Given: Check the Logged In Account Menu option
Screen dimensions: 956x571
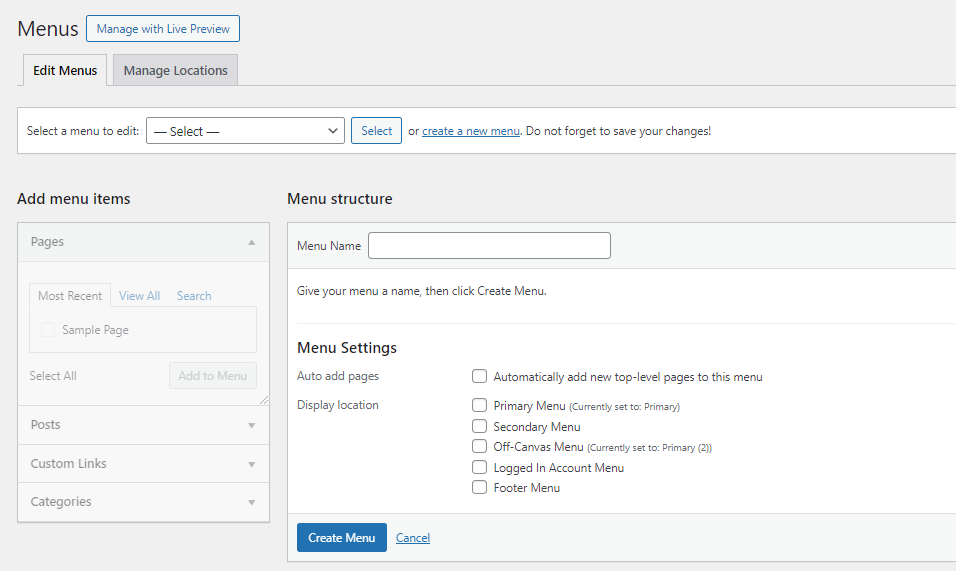Looking at the screenshot, I should tap(479, 467).
